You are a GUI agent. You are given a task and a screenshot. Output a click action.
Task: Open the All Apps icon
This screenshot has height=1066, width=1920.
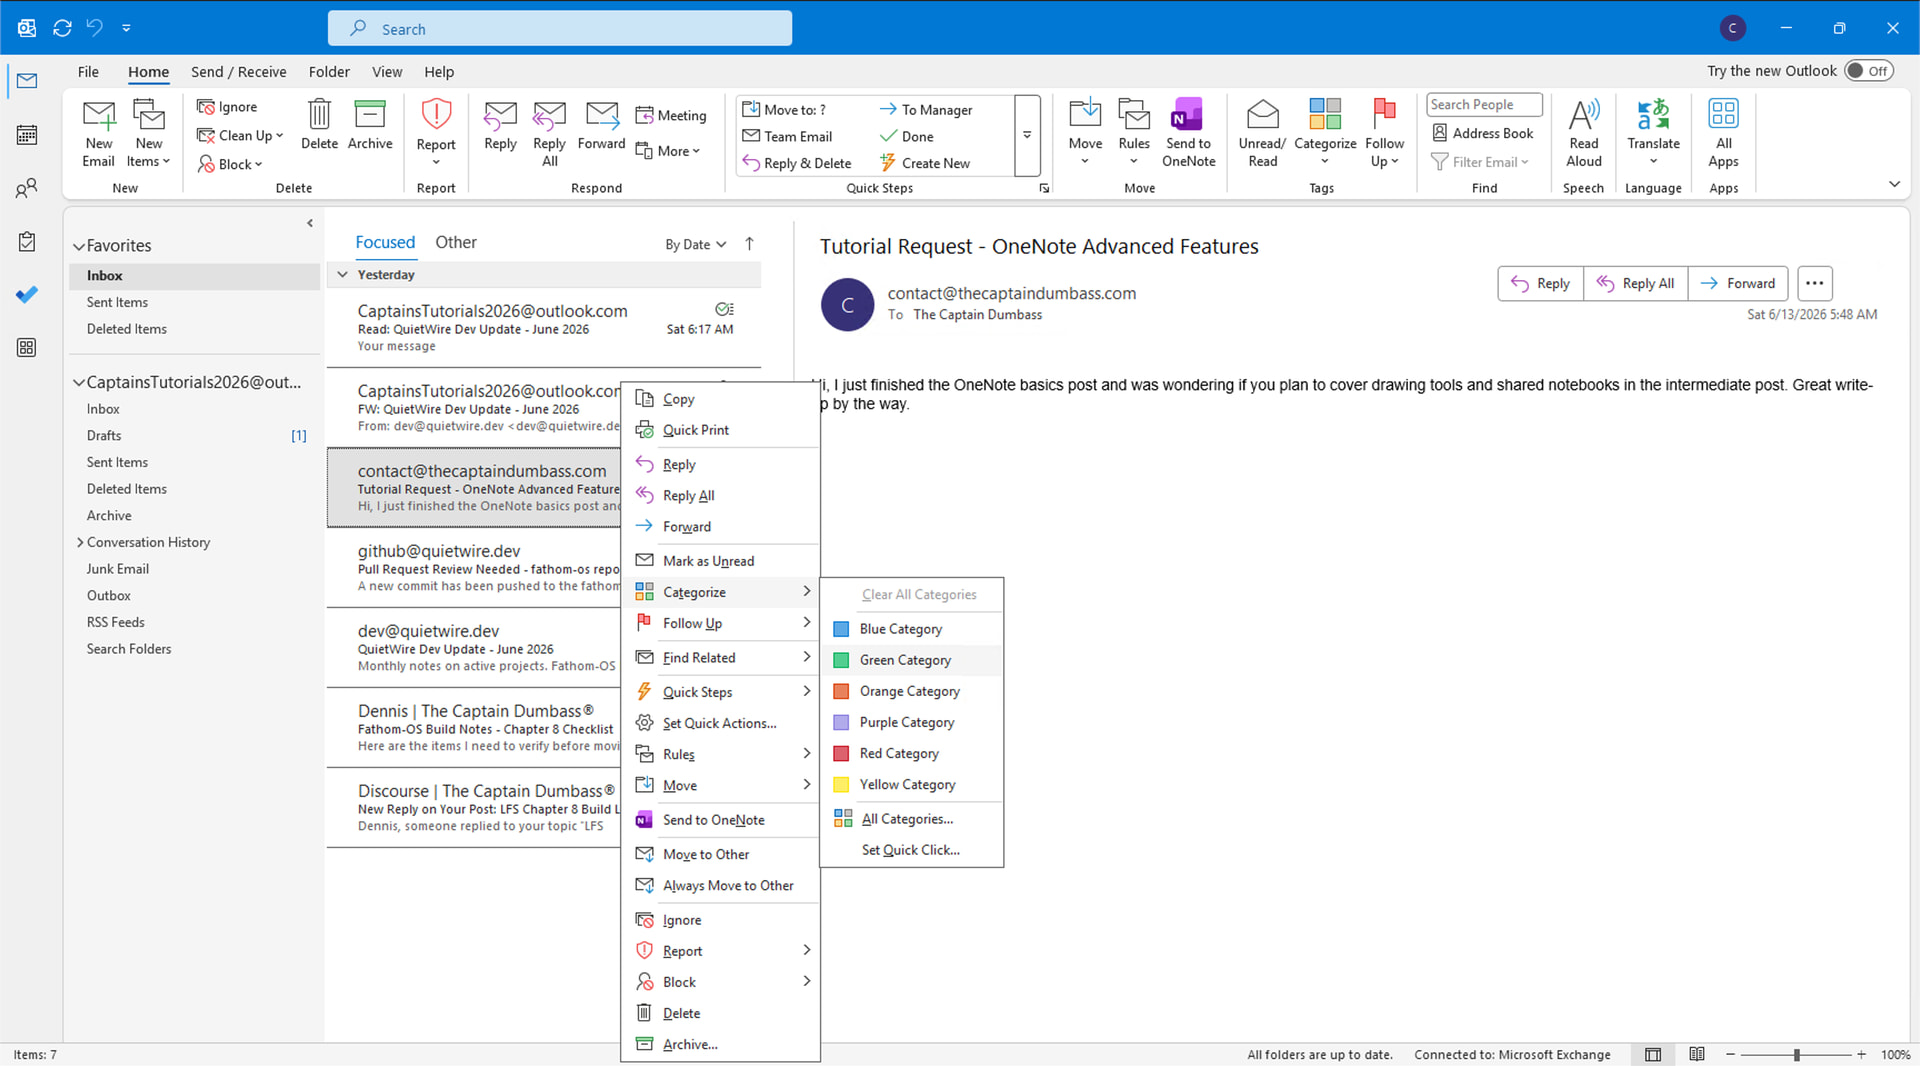click(x=1723, y=113)
